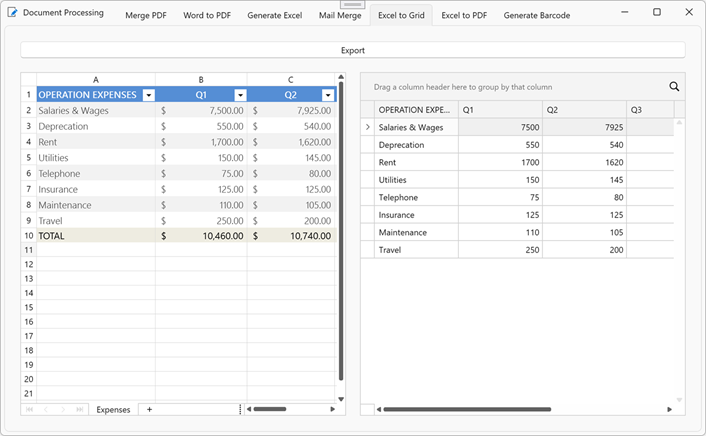706x436 pixels.
Task: Select Deprecation cell in spreadsheet
Action: click(96, 126)
